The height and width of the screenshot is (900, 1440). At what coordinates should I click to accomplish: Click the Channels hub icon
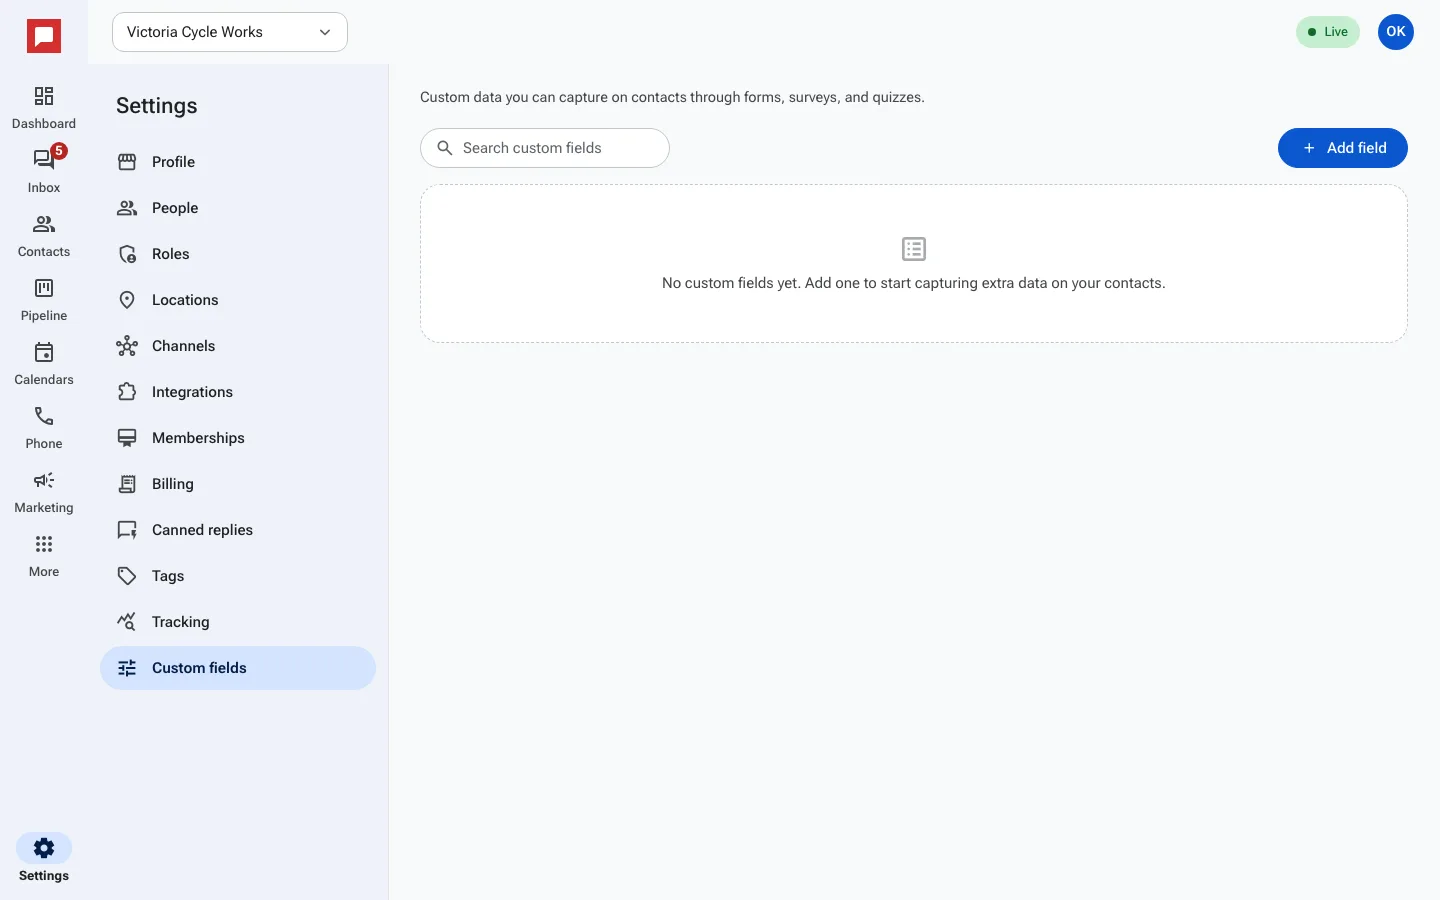tap(127, 346)
